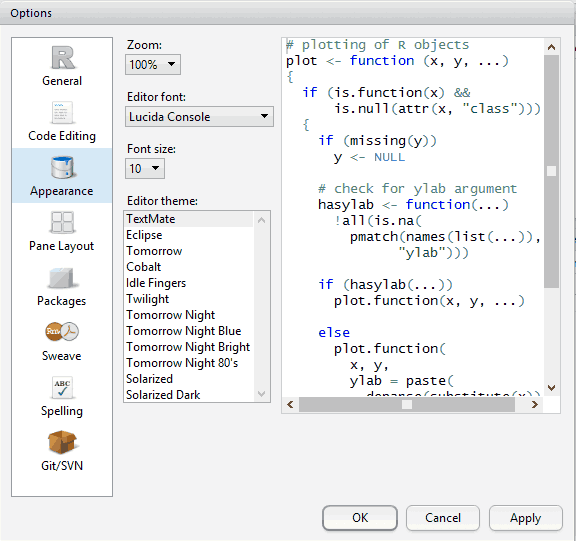This screenshot has width=576, height=541.
Task: Expand the Editor font Lucida Console dropdown
Action: (199, 117)
